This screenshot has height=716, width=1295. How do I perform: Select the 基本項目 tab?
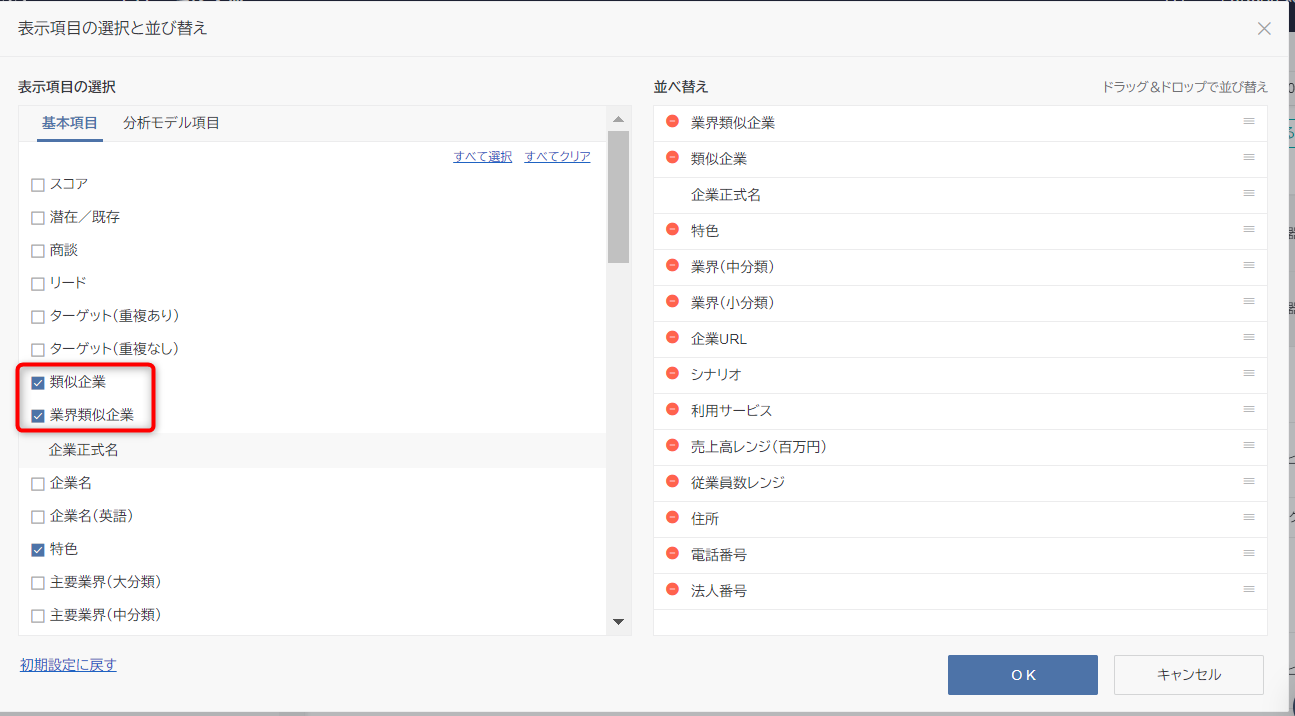pos(70,123)
